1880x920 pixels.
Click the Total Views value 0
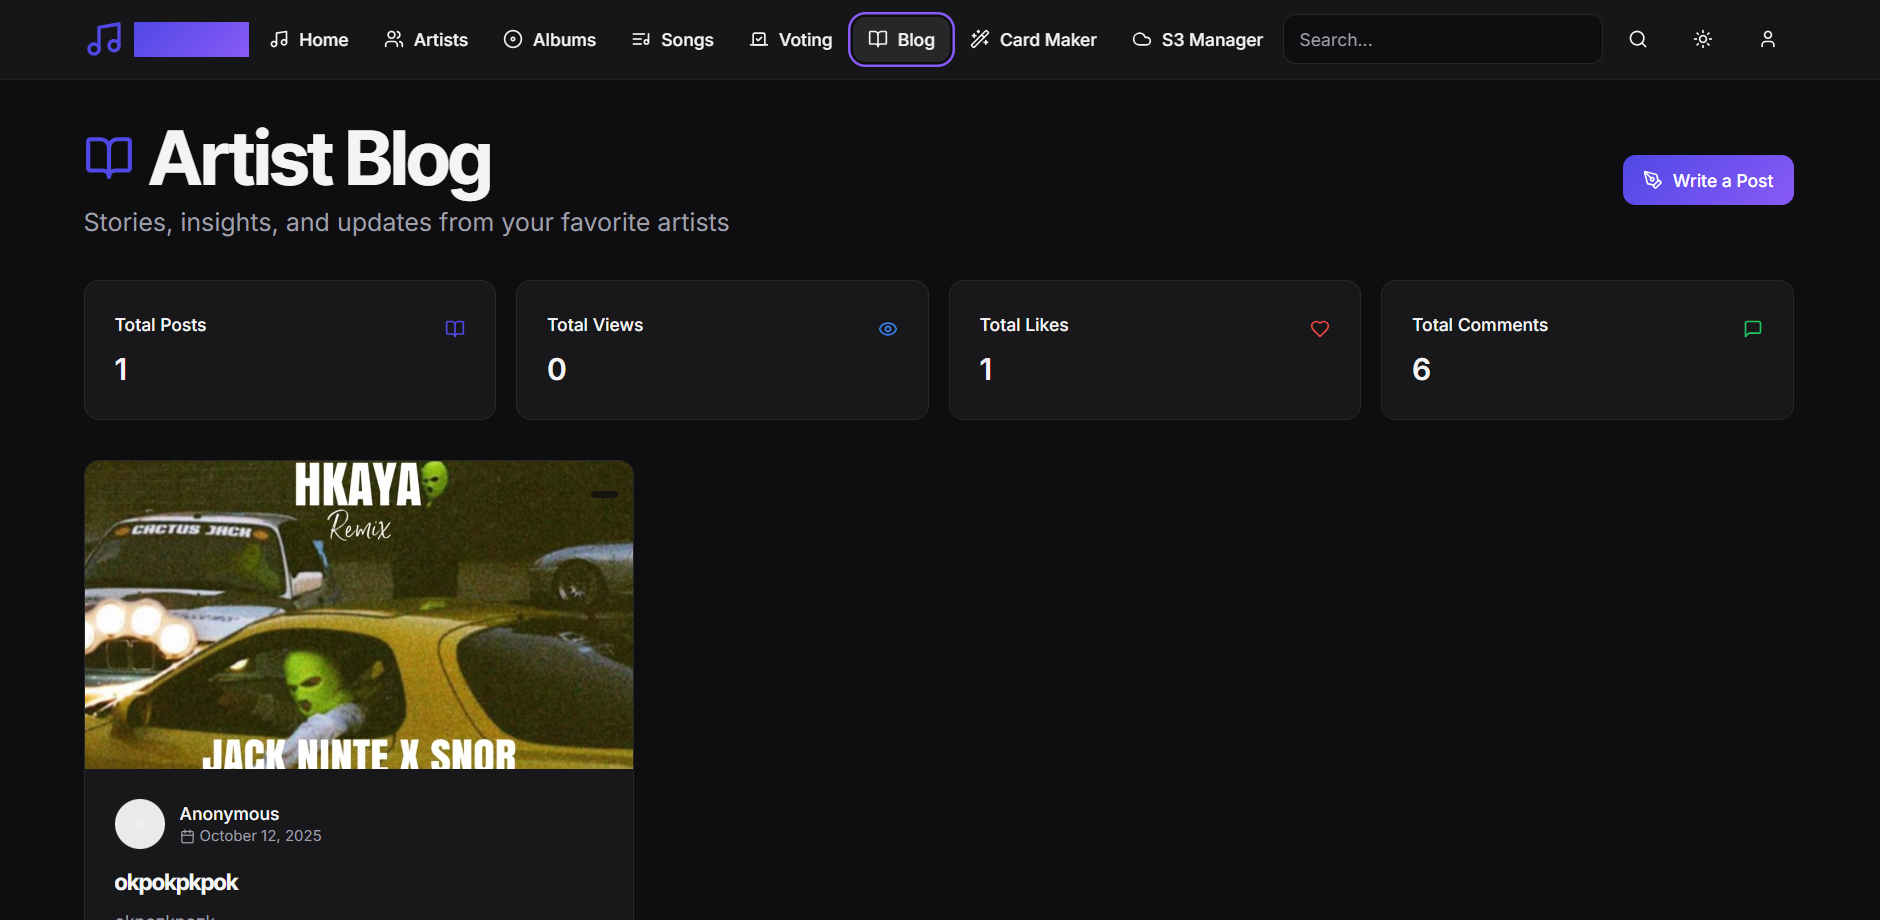pyautogui.click(x=557, y=370)
